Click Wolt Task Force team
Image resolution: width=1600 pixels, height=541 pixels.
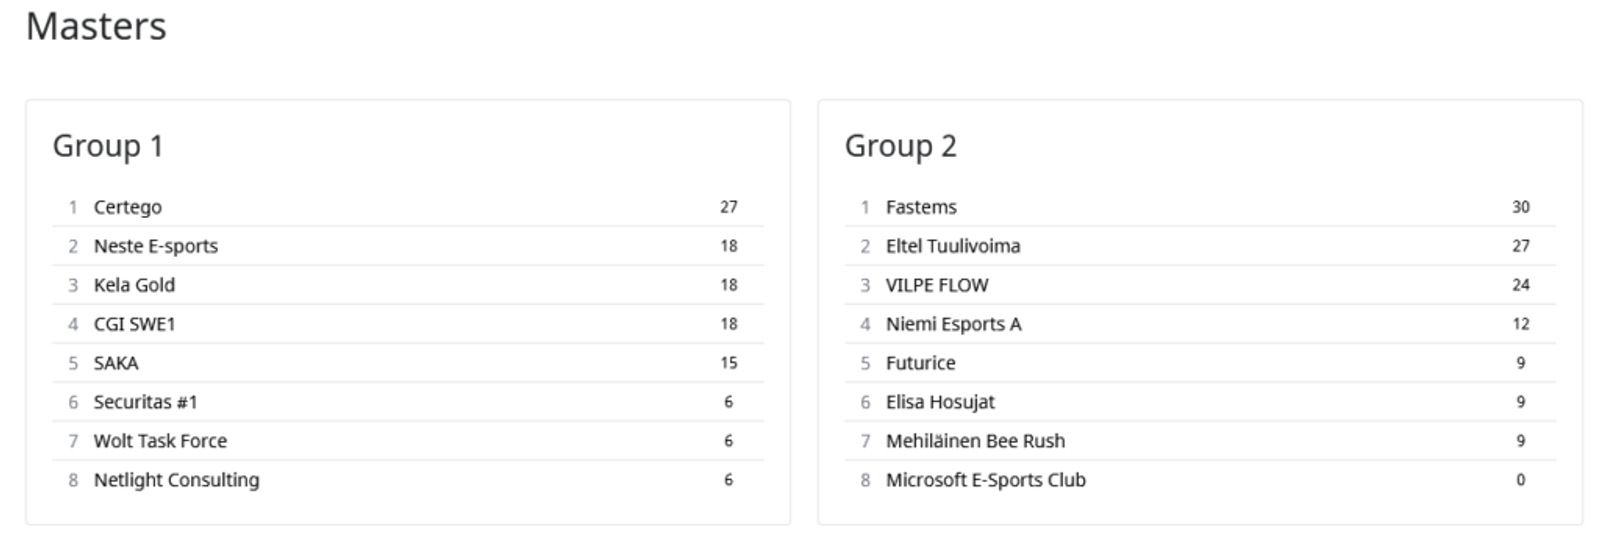point(160,441)
